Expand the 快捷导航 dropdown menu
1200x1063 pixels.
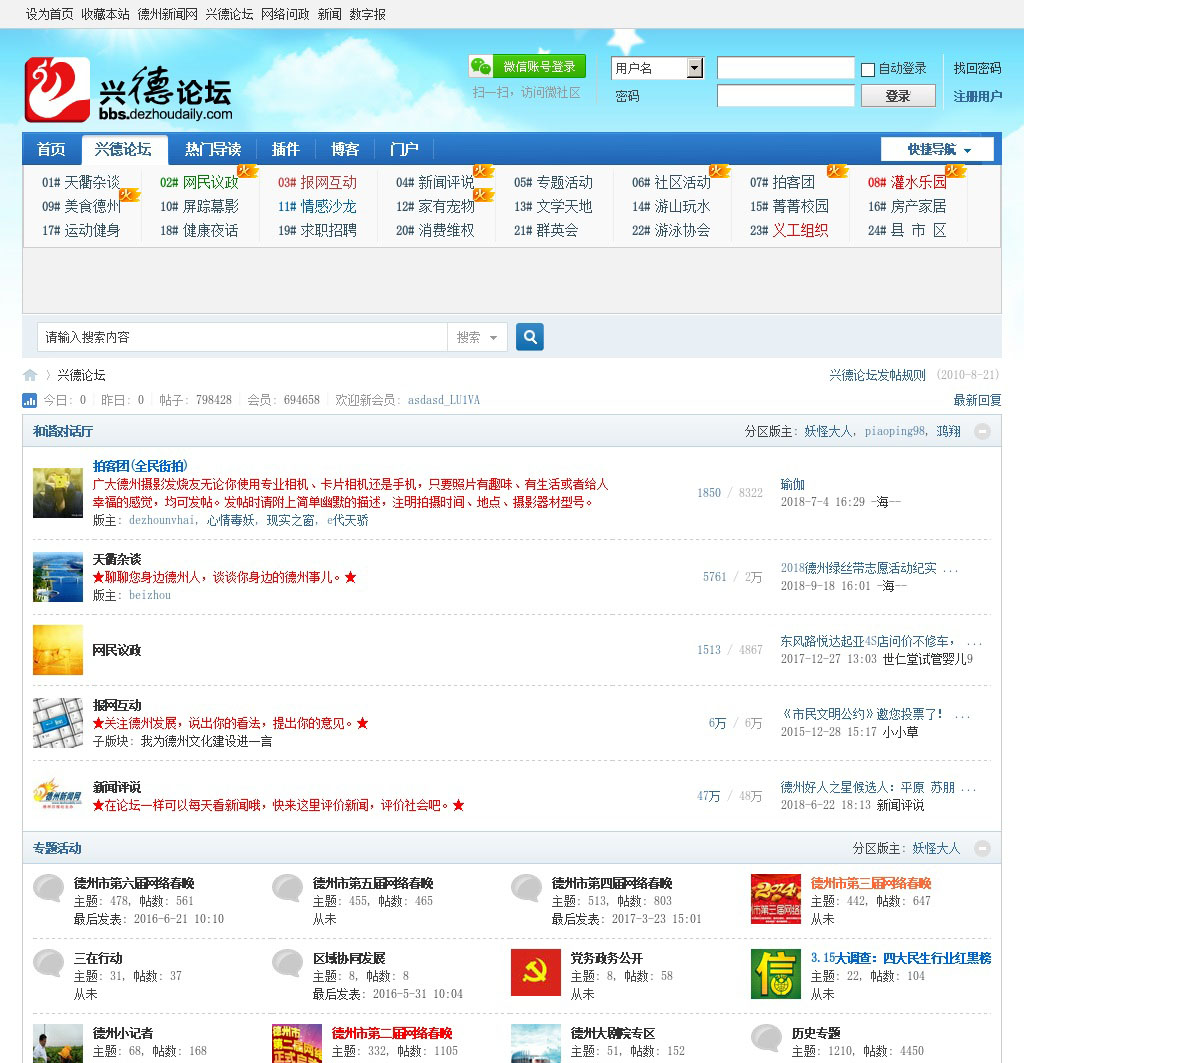pyautogui.click(x=937, y=150)
